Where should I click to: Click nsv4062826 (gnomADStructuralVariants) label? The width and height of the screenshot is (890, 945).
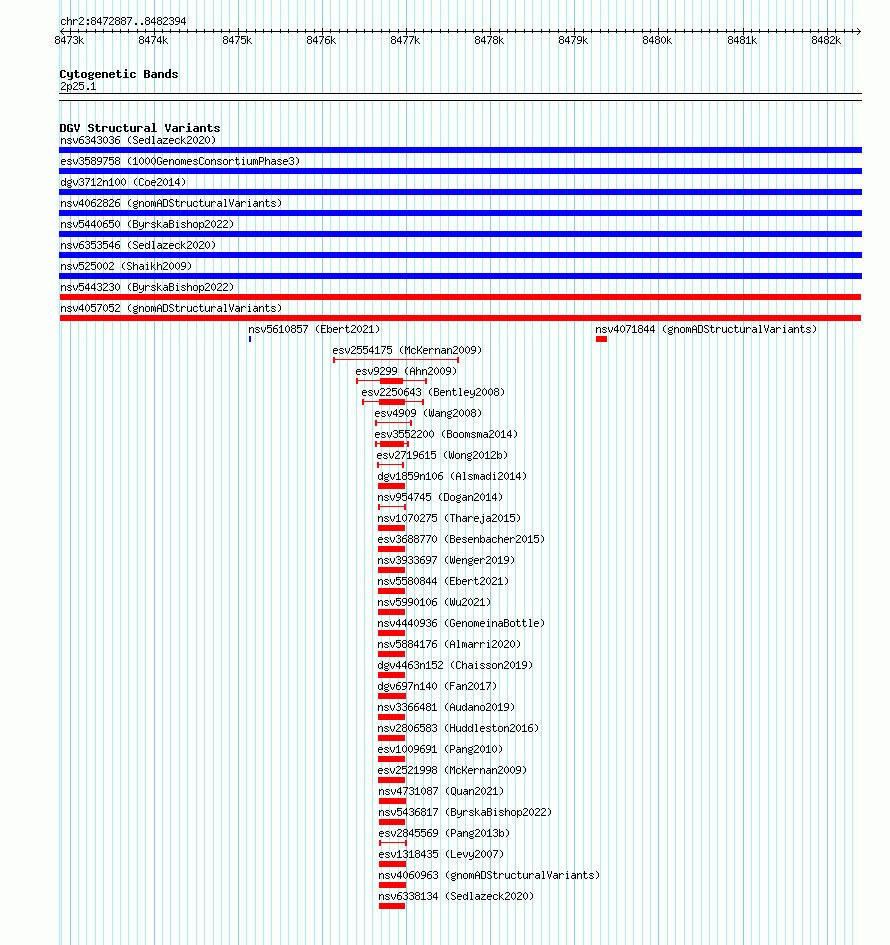tap(171, 203)
